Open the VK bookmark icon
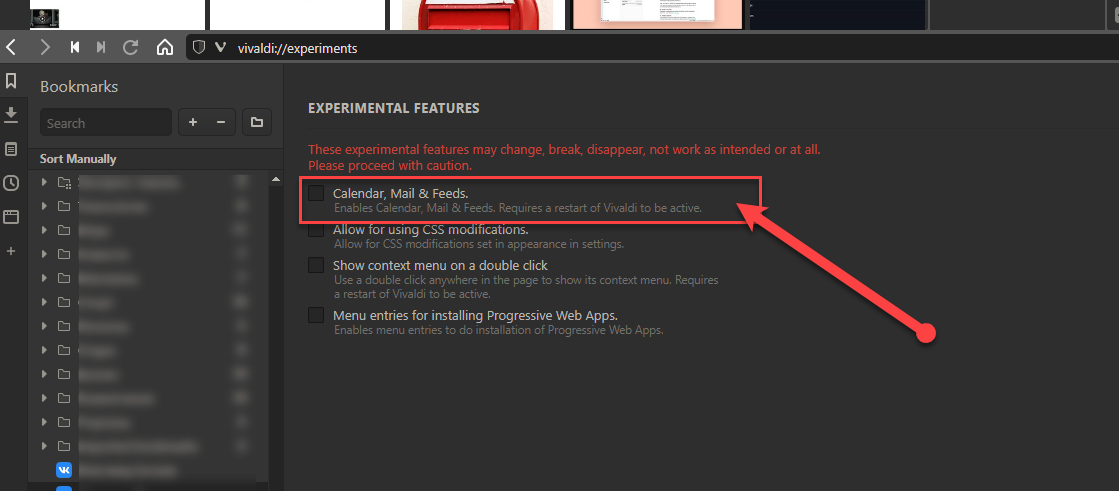 [x=64, y=470]
